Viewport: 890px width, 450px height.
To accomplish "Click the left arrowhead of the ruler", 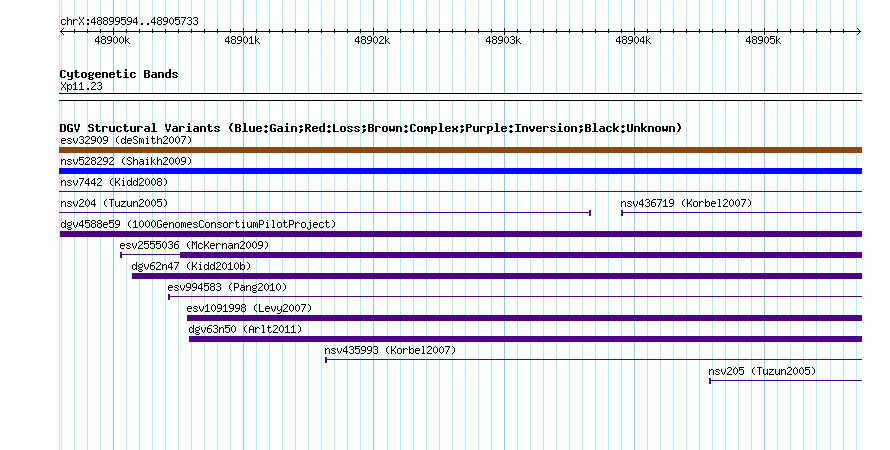I will (x=62, y=31).
